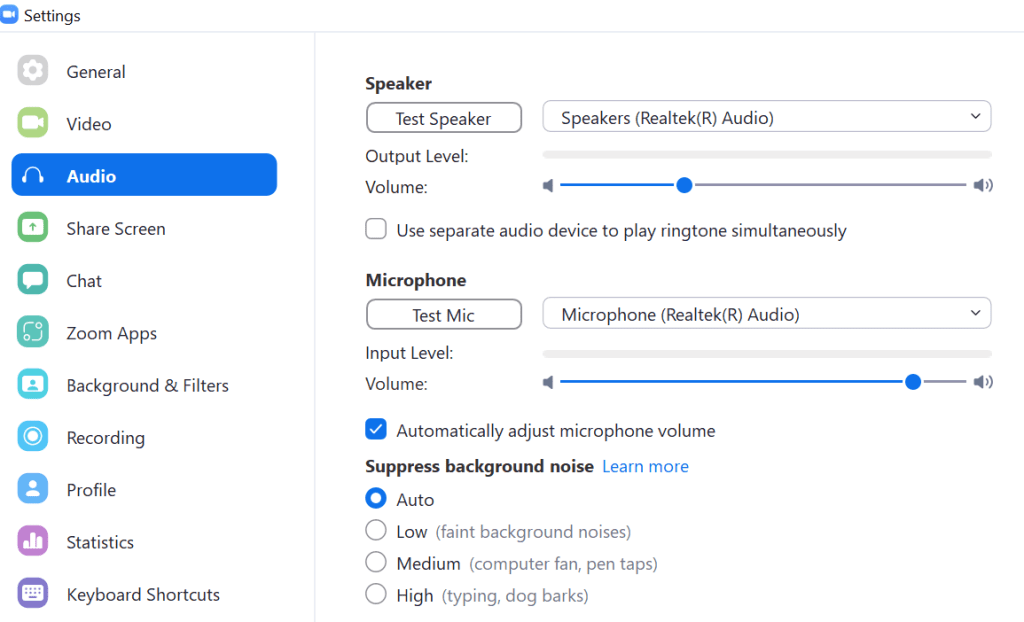This screenshot has width=1024, height=622.
Task: Click the Background & Filters icon
Action: coord(32,385)
